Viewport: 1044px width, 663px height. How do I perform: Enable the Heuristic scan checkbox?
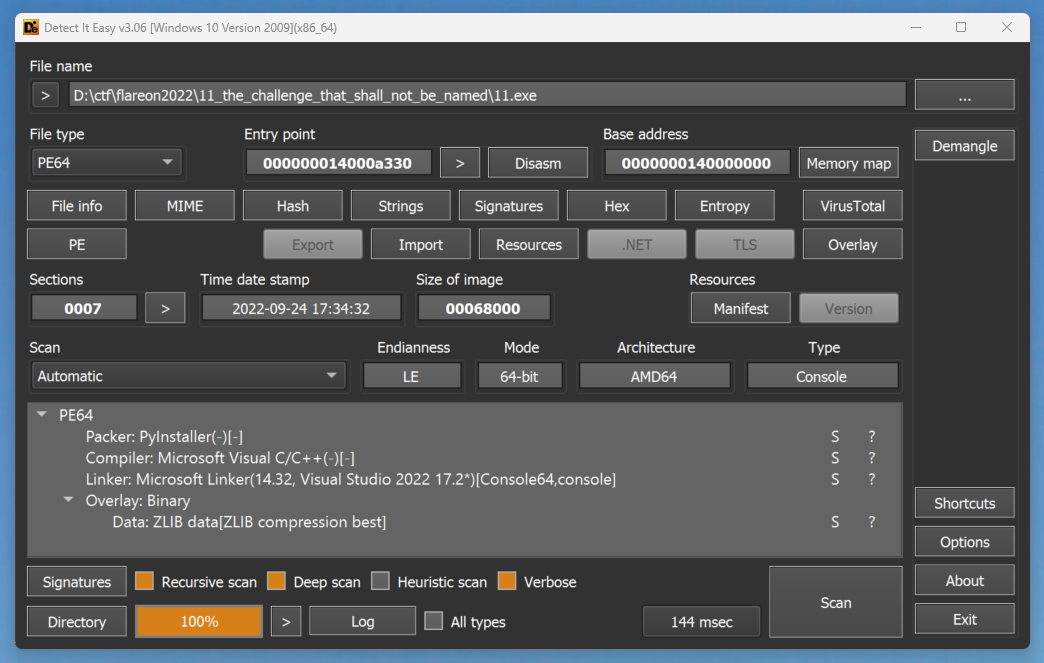(380, 582)
